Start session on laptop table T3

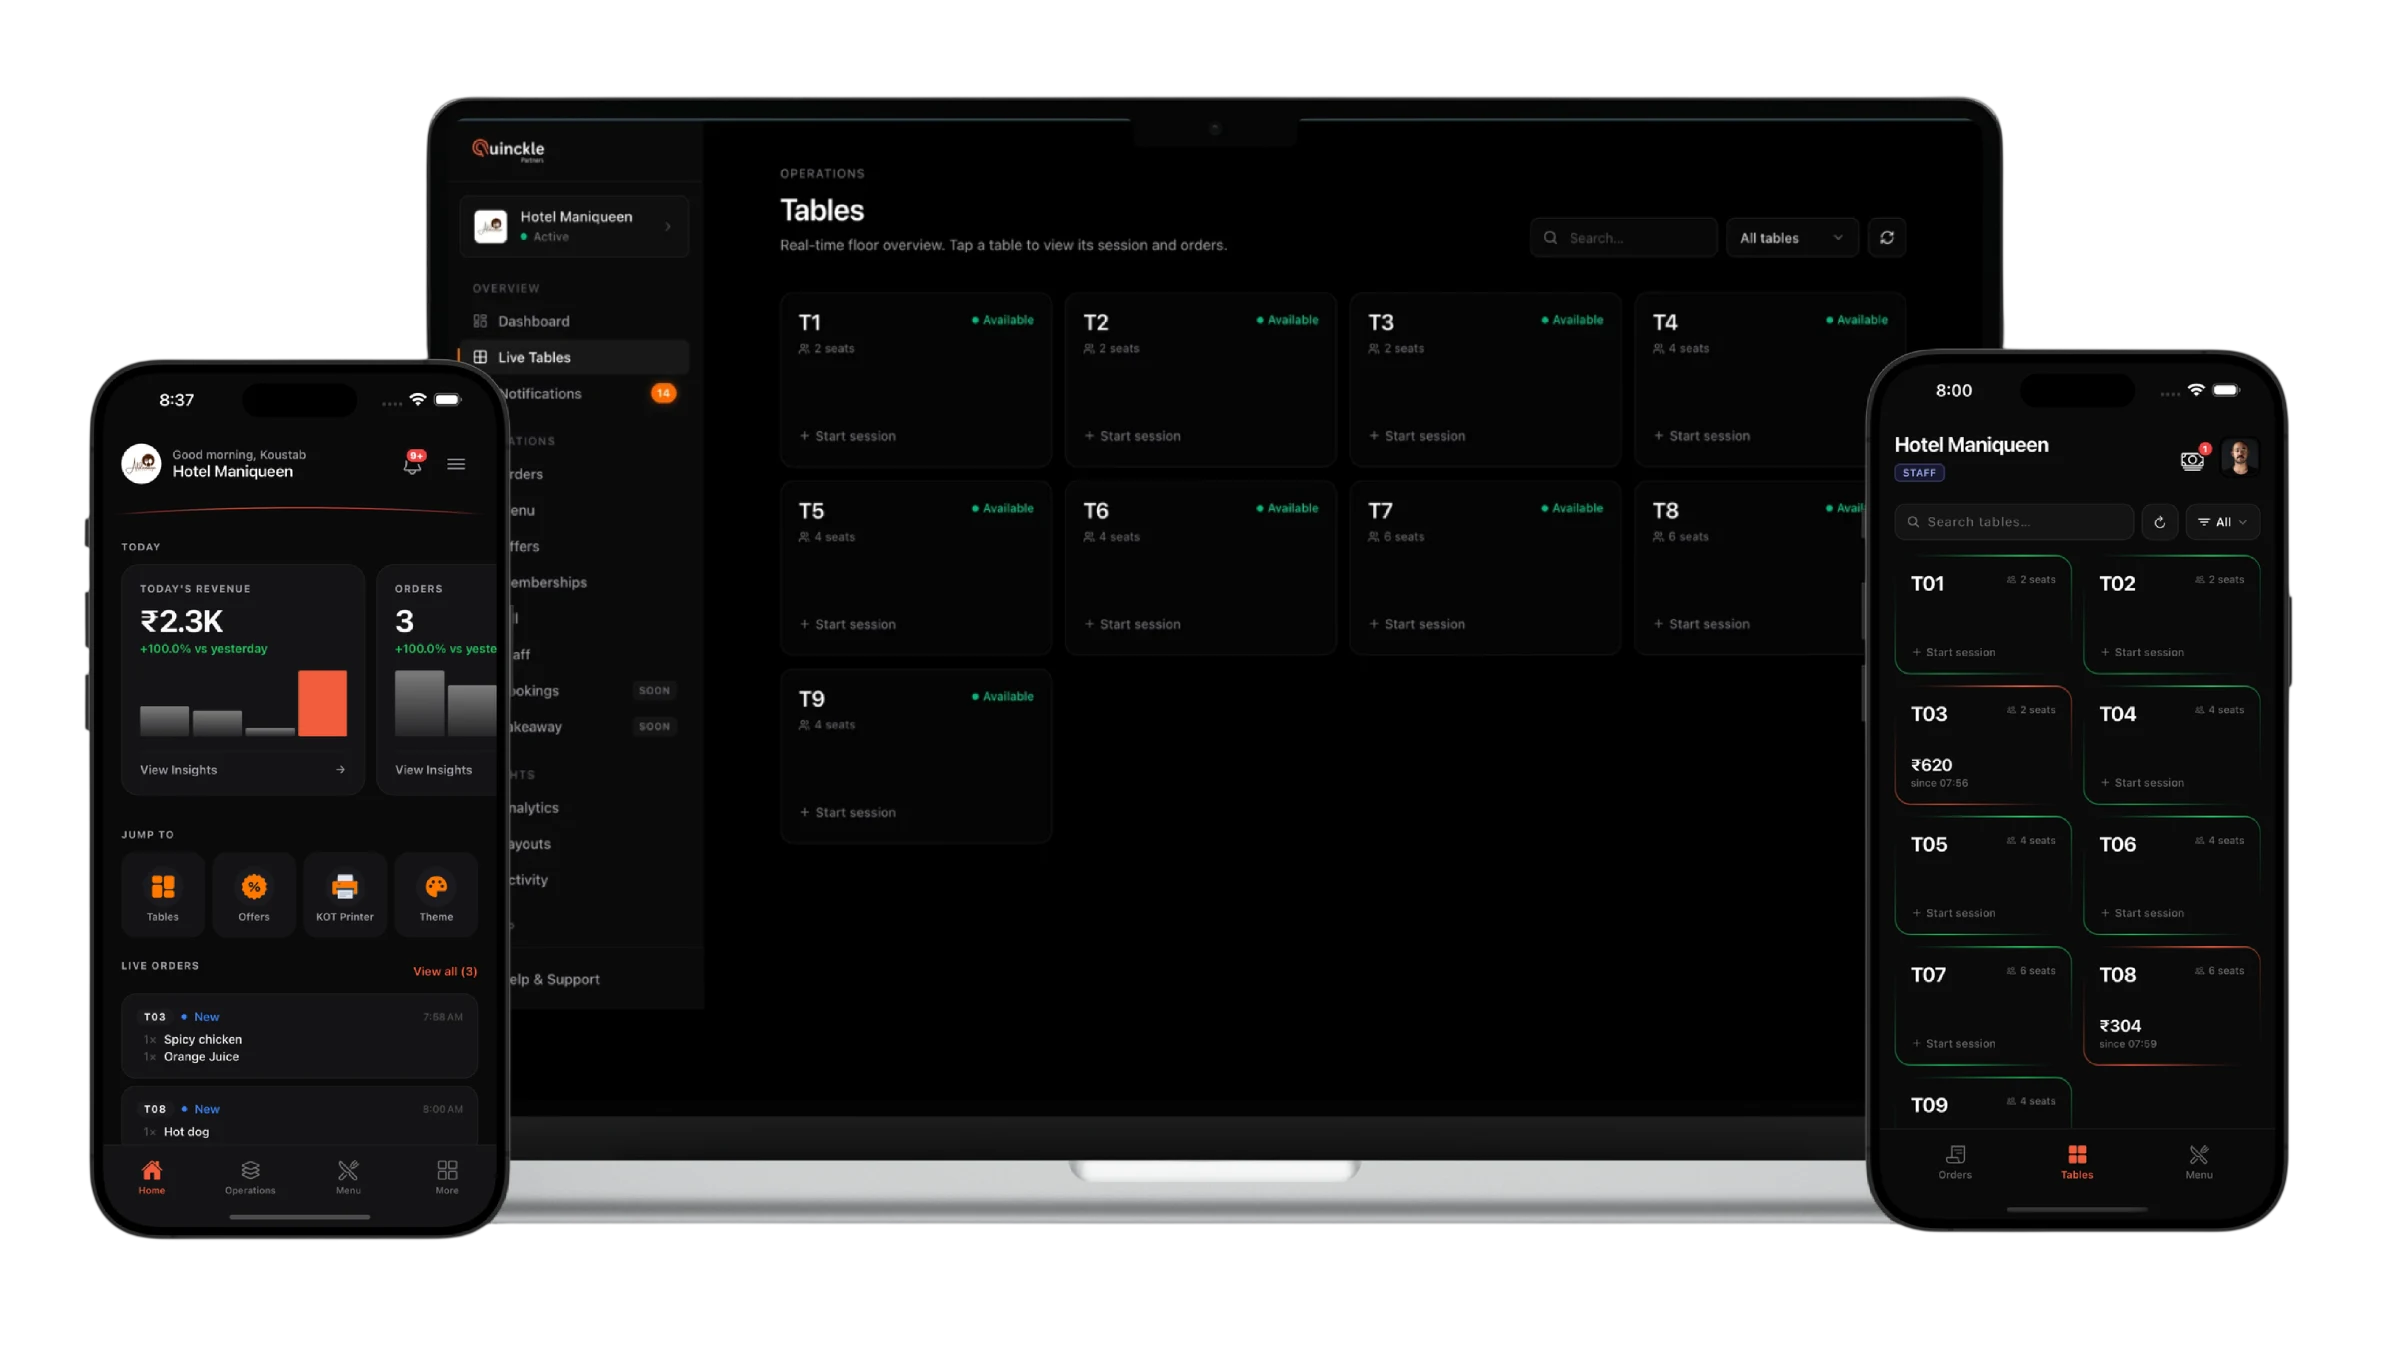(1417, 436)
